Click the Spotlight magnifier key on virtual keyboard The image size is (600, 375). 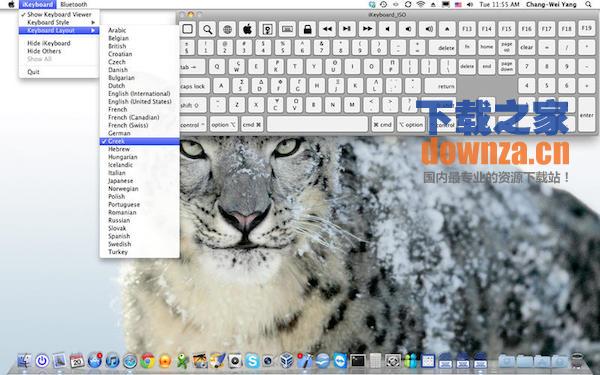coord(207,29)
